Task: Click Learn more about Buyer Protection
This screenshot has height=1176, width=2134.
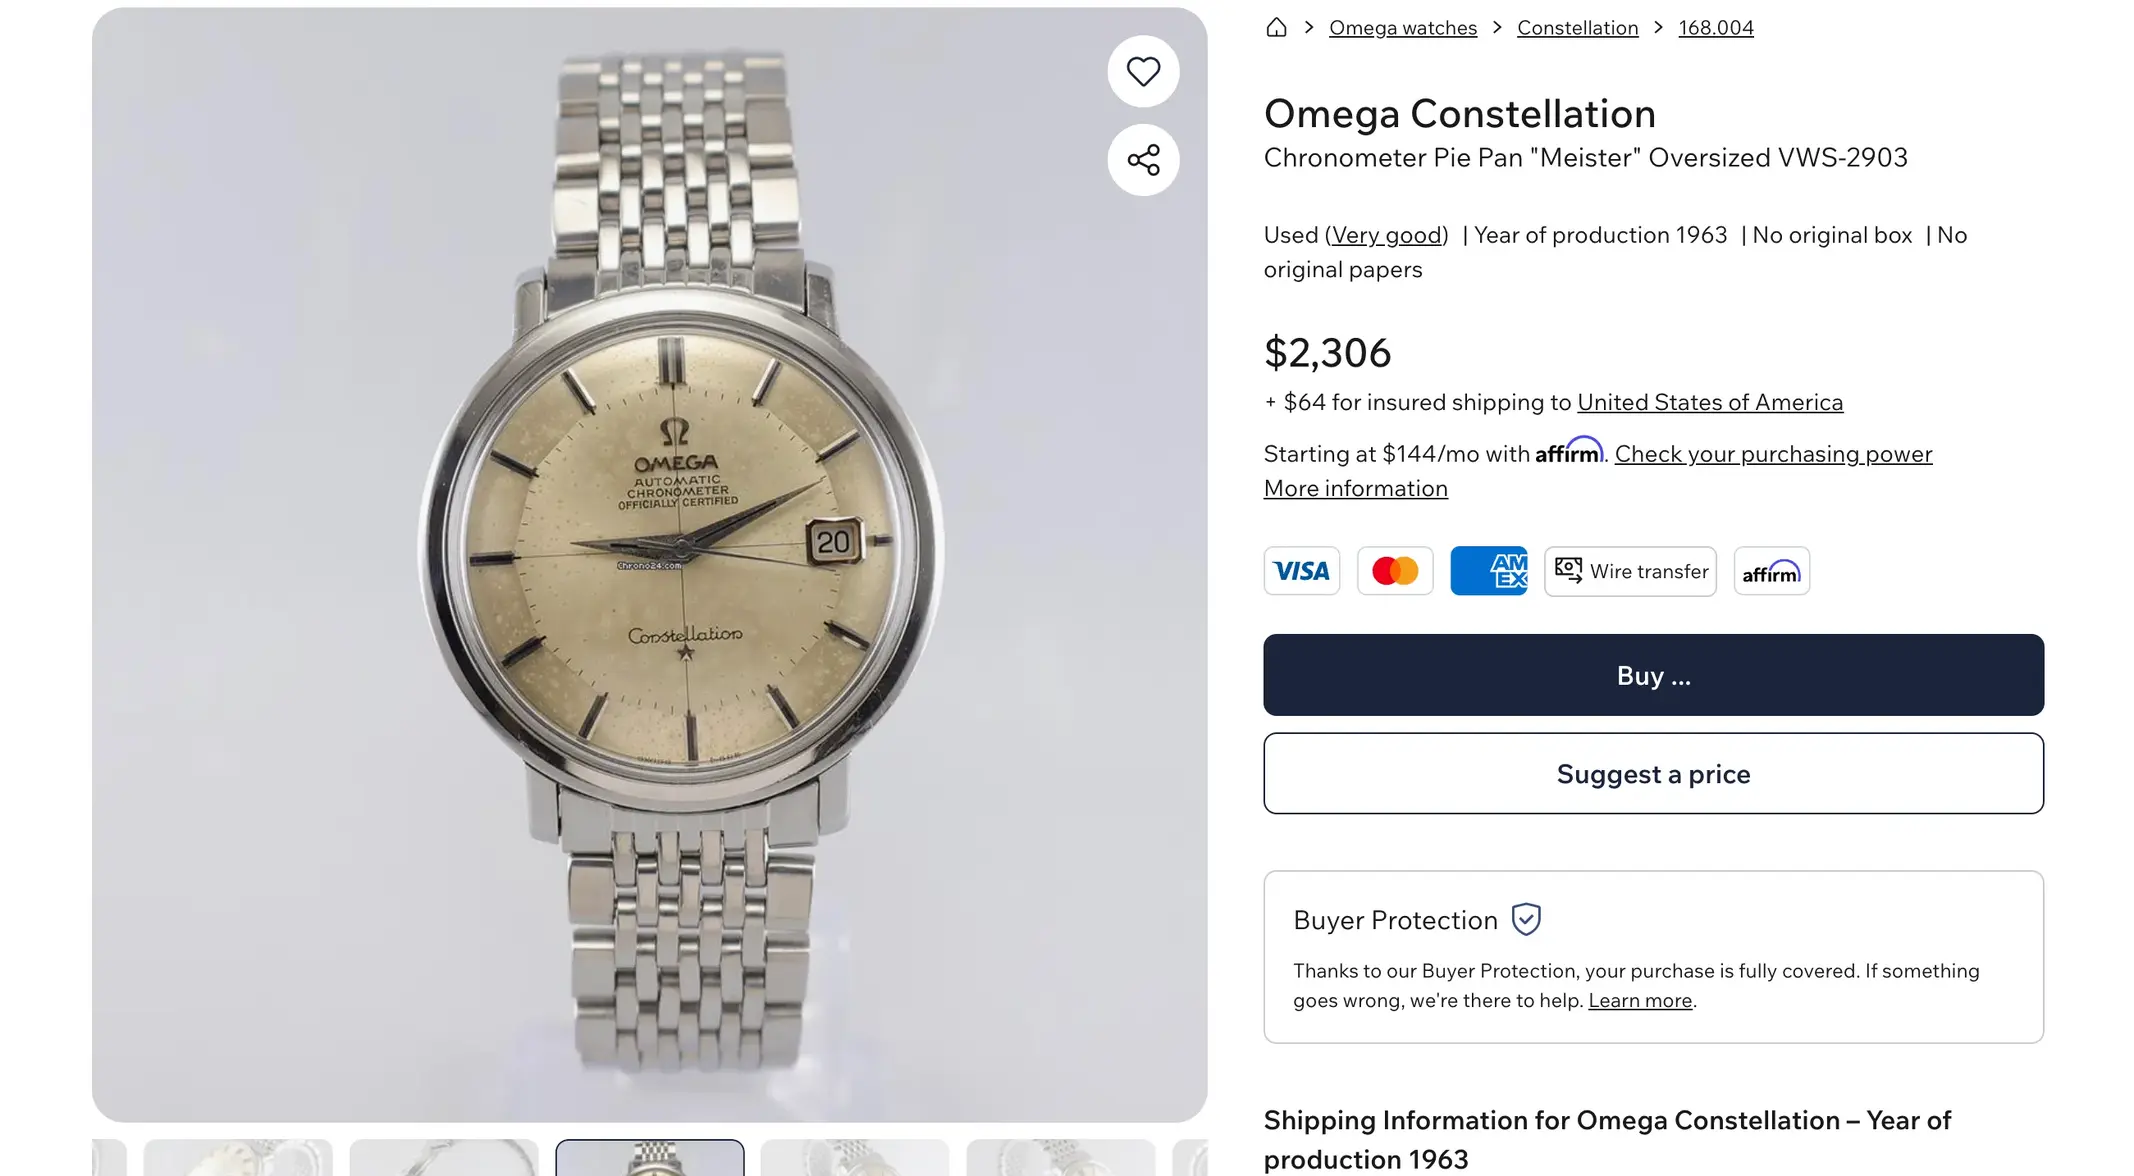Action: coord(1640,1001)
